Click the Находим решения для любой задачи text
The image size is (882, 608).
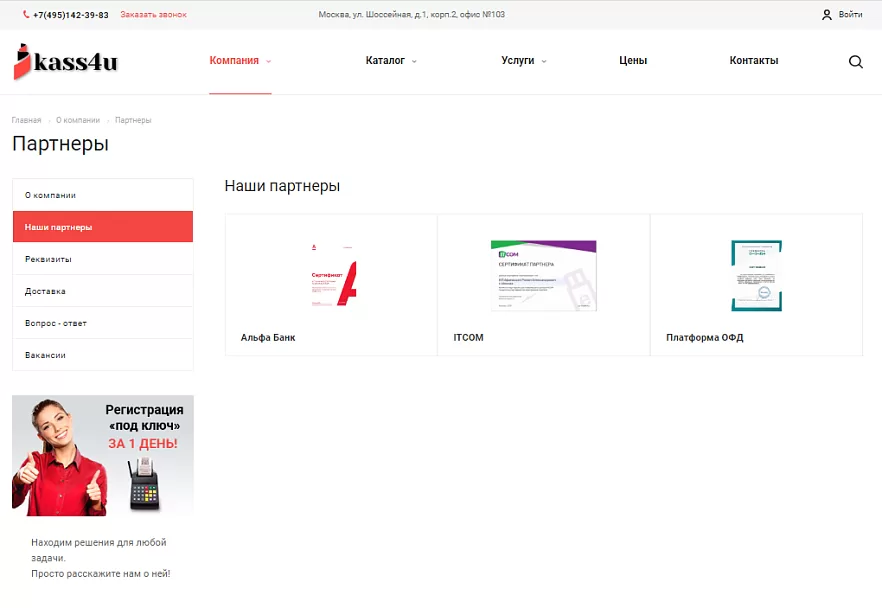click(98, 550)
